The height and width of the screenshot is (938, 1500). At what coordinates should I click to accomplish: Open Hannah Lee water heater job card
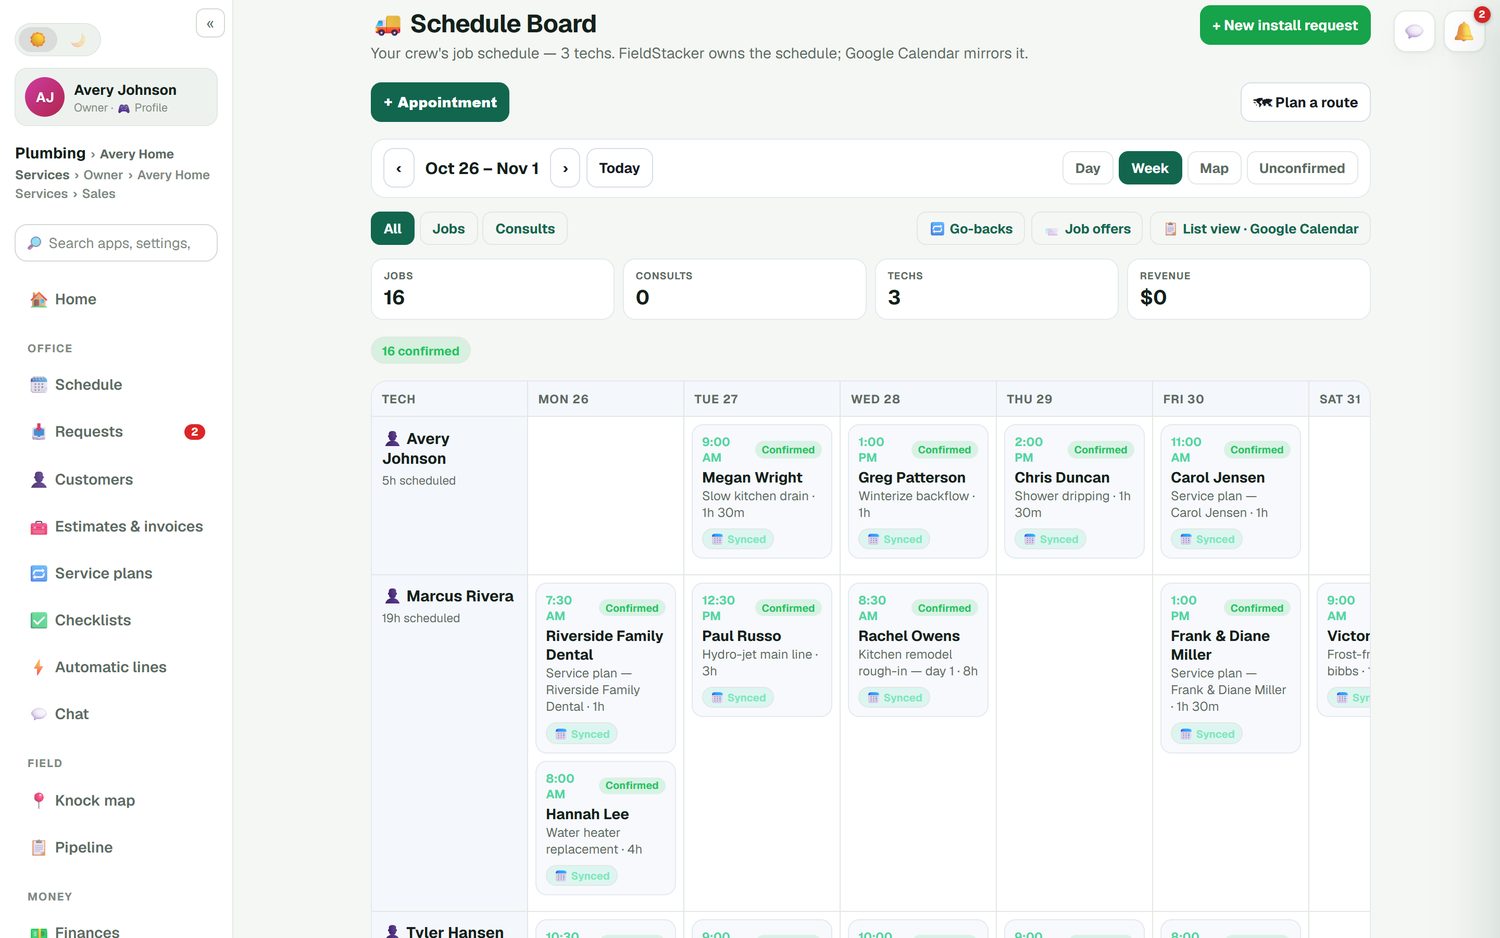pyautogui.click(x=606, y=828)
